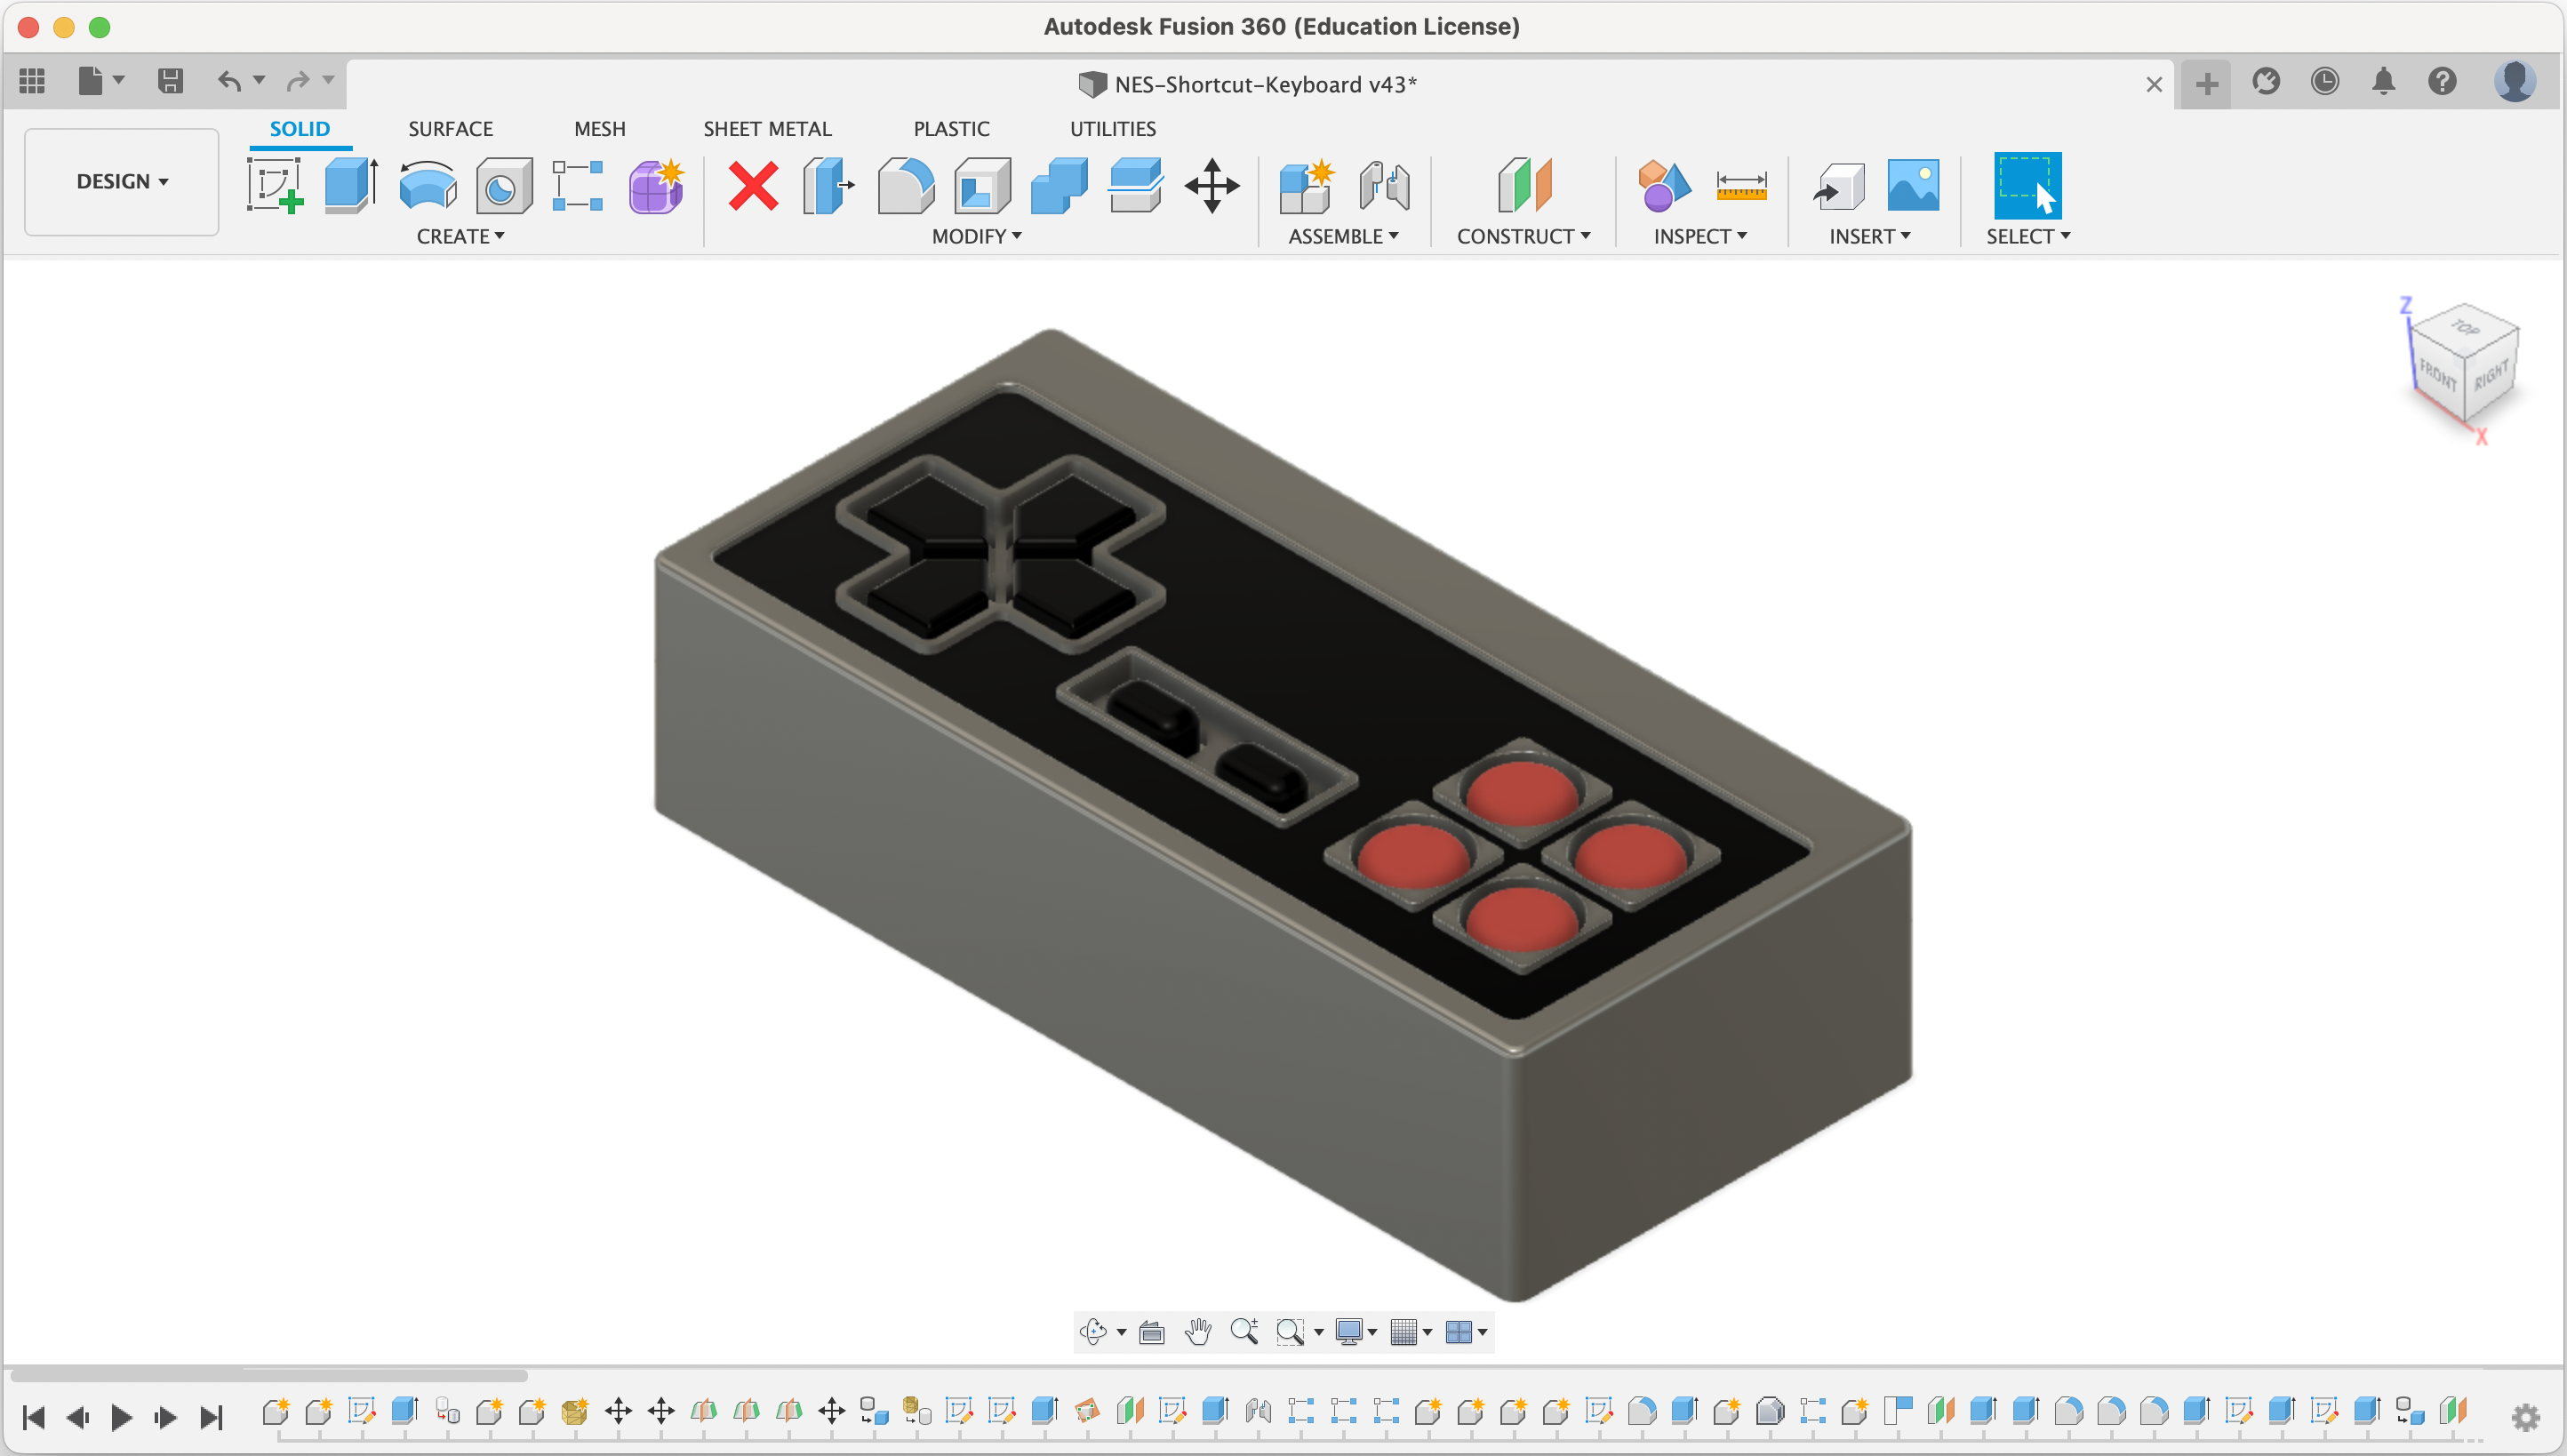Switch to the SHEET METAL tab

click(x=767, y=128)
